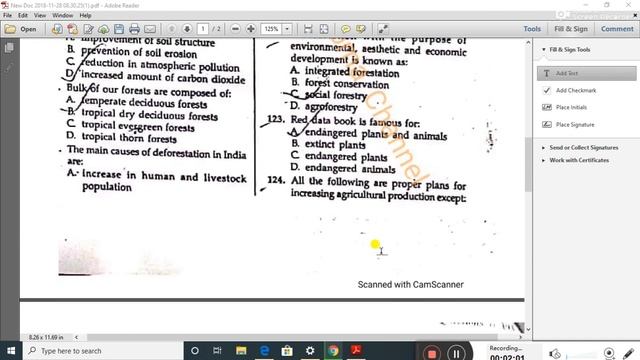Open the zoom level dropdown arrow
This screenshot has width=640, height=360.
tap(287, 29)
